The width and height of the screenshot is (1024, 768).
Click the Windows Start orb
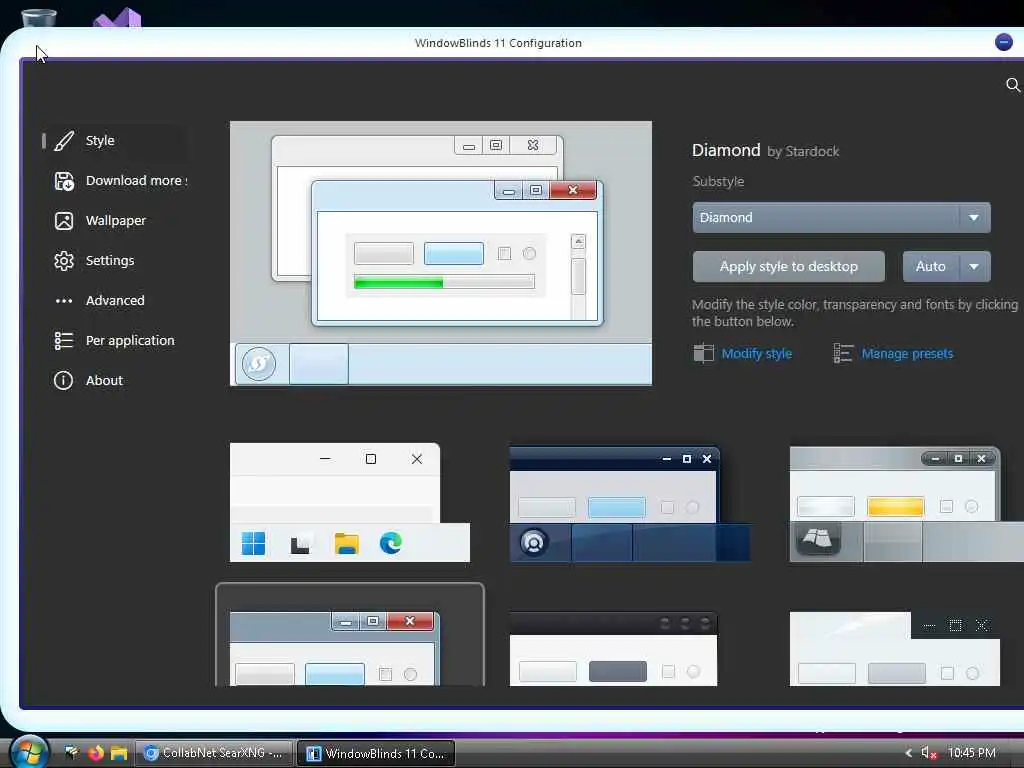click(x=29, y=752)
